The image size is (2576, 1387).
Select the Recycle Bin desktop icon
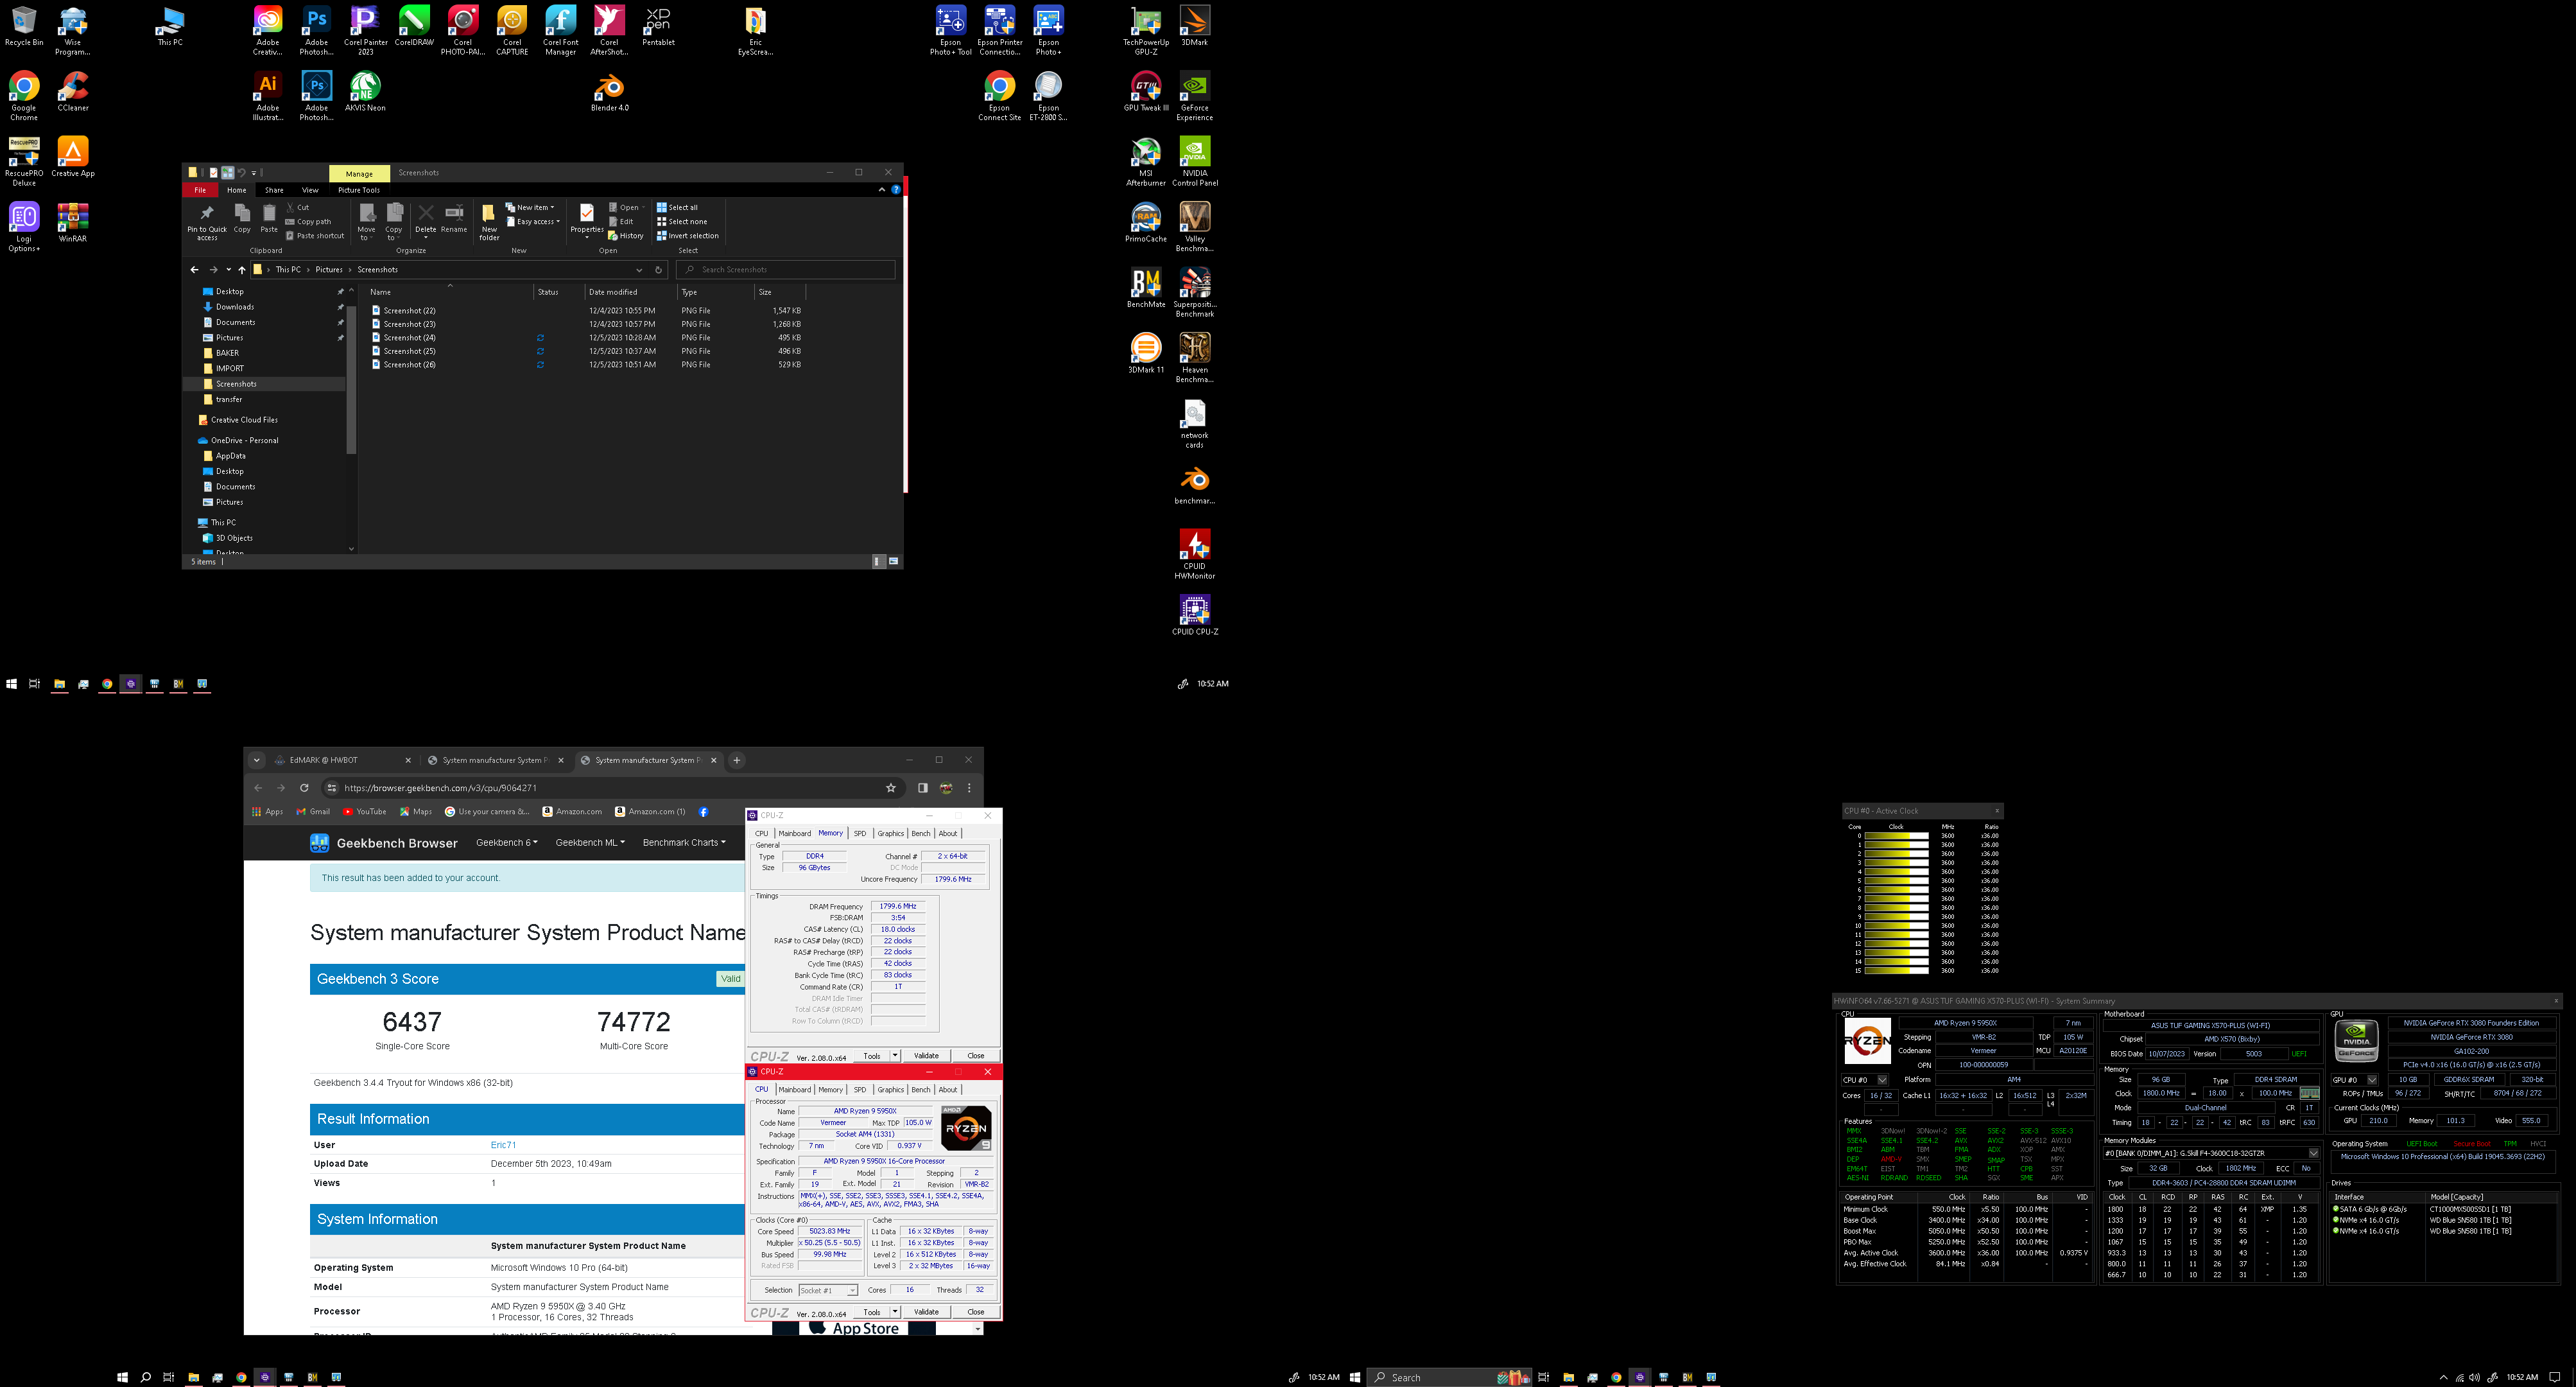click(x=24, y=25)
